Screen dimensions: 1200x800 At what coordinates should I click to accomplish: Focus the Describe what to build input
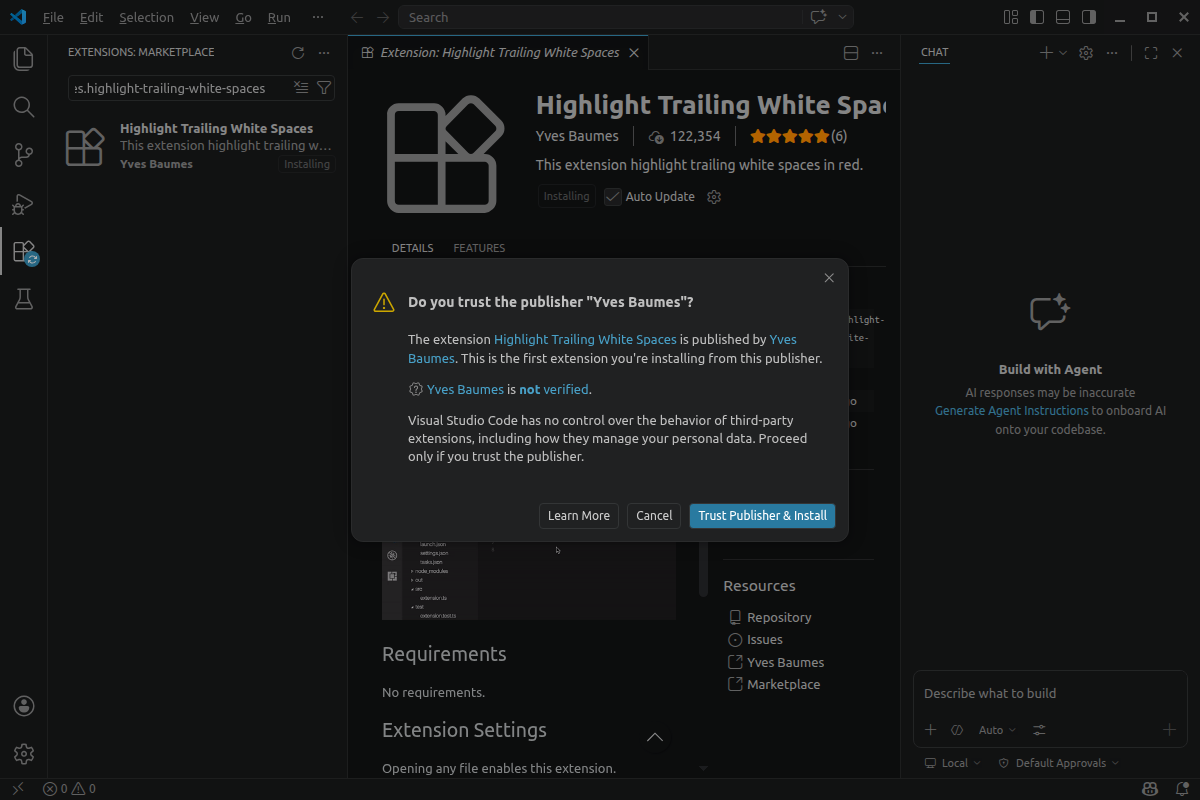pos(1050,694)
